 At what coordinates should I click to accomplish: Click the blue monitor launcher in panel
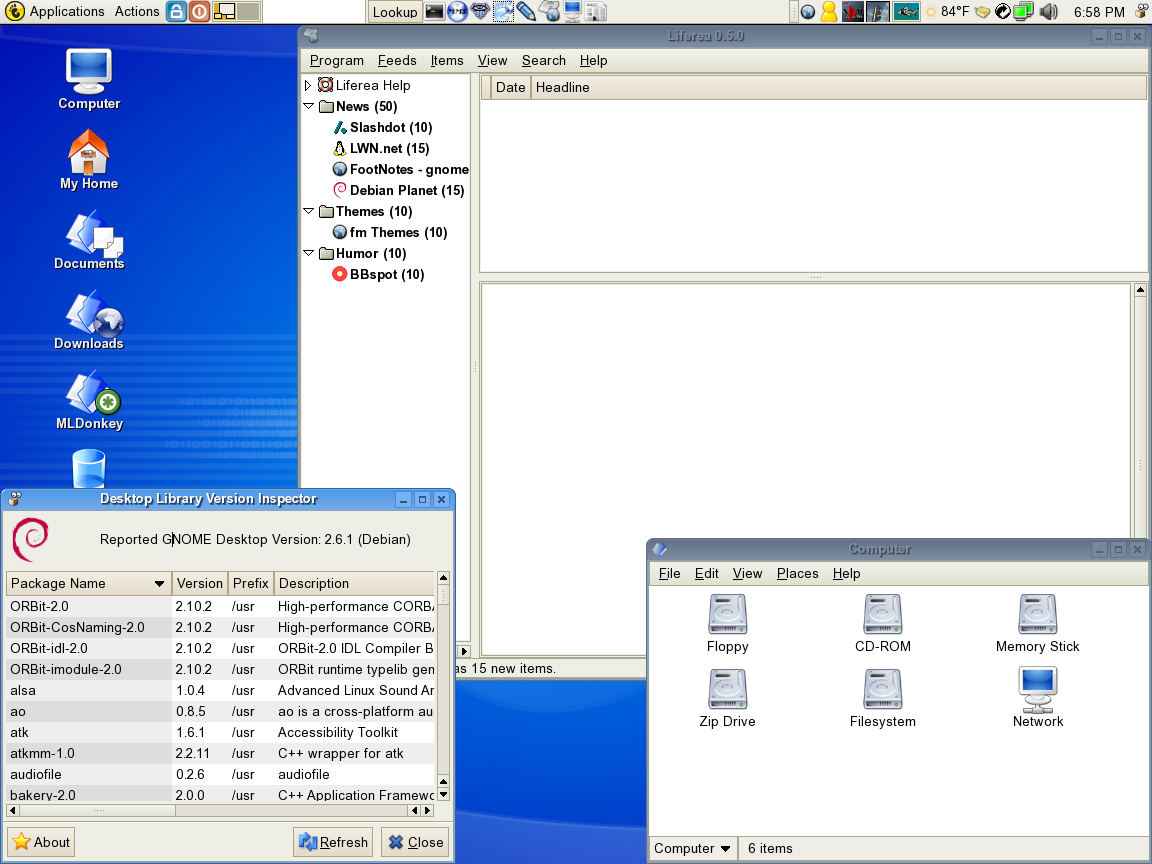coord(572,11)
